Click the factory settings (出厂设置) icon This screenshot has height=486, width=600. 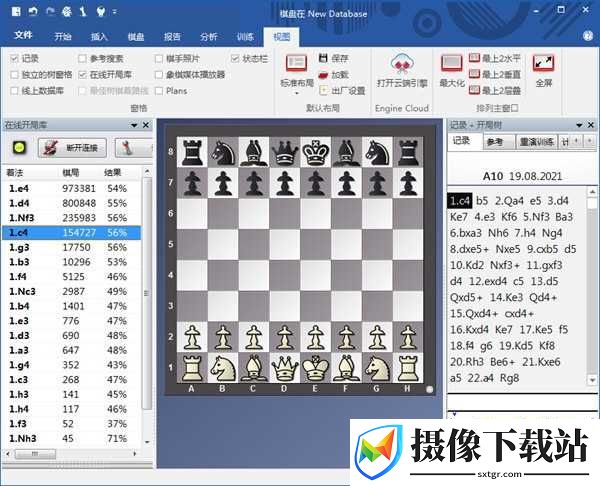click(x=324, y=90)
